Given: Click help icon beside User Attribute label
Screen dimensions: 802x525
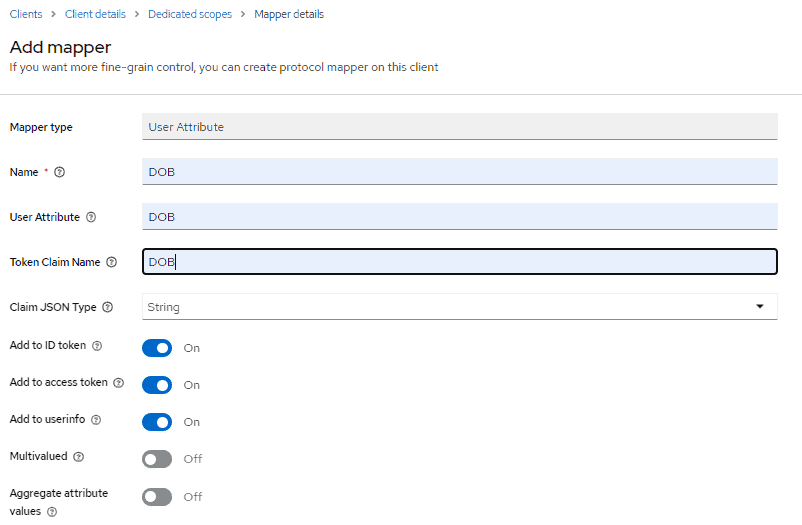Looking at the screenshot, I should tap(91, 217).
